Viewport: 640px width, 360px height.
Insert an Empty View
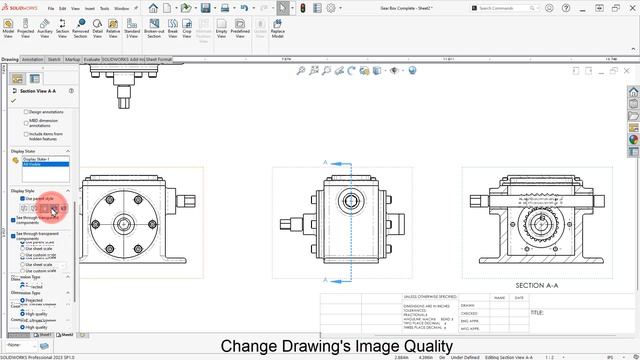click(221, 29)
